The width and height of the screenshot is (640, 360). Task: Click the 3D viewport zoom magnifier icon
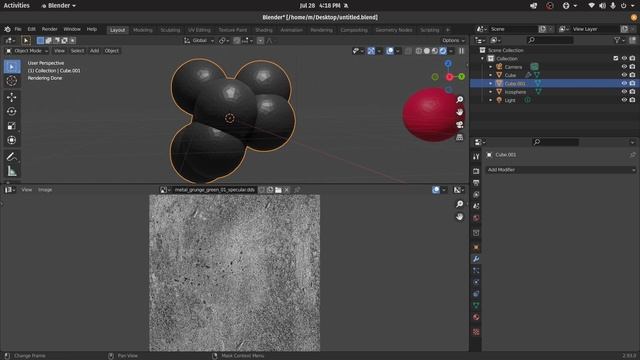coord(460,100)
